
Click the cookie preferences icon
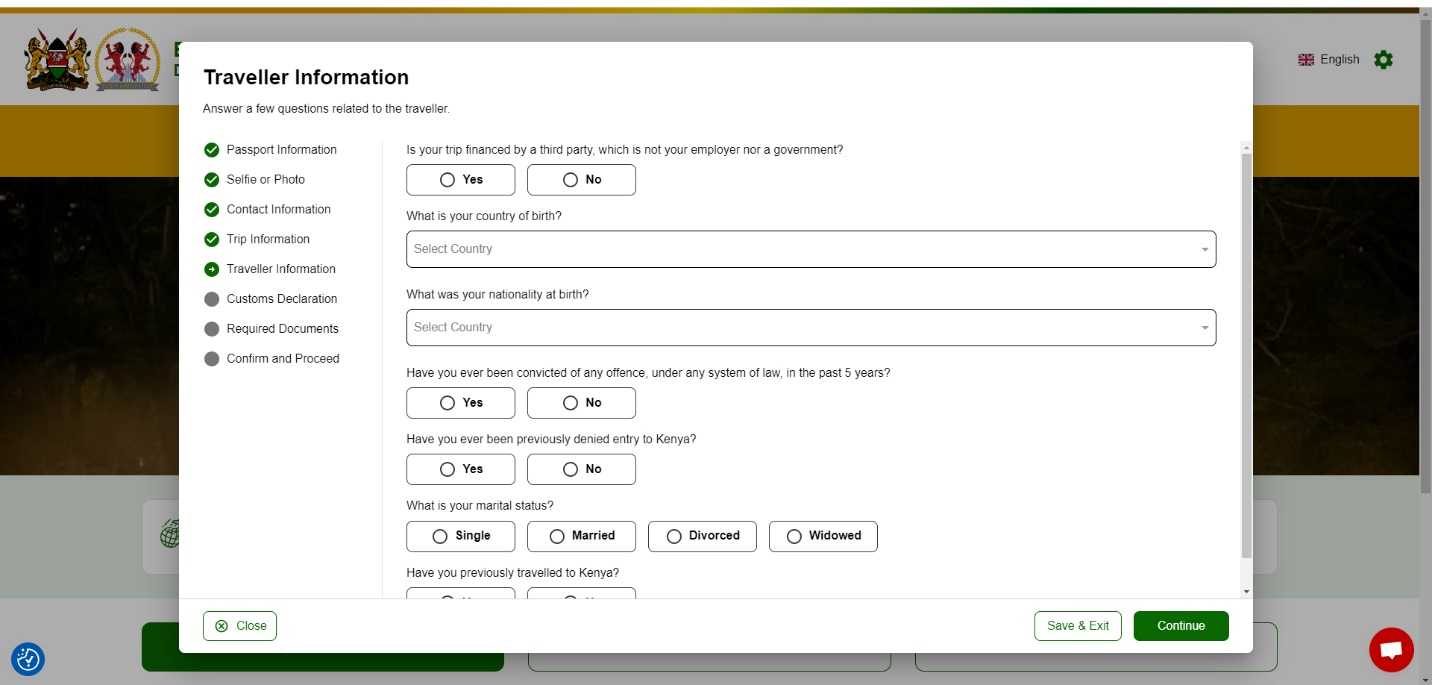click(x=28, y=659)
